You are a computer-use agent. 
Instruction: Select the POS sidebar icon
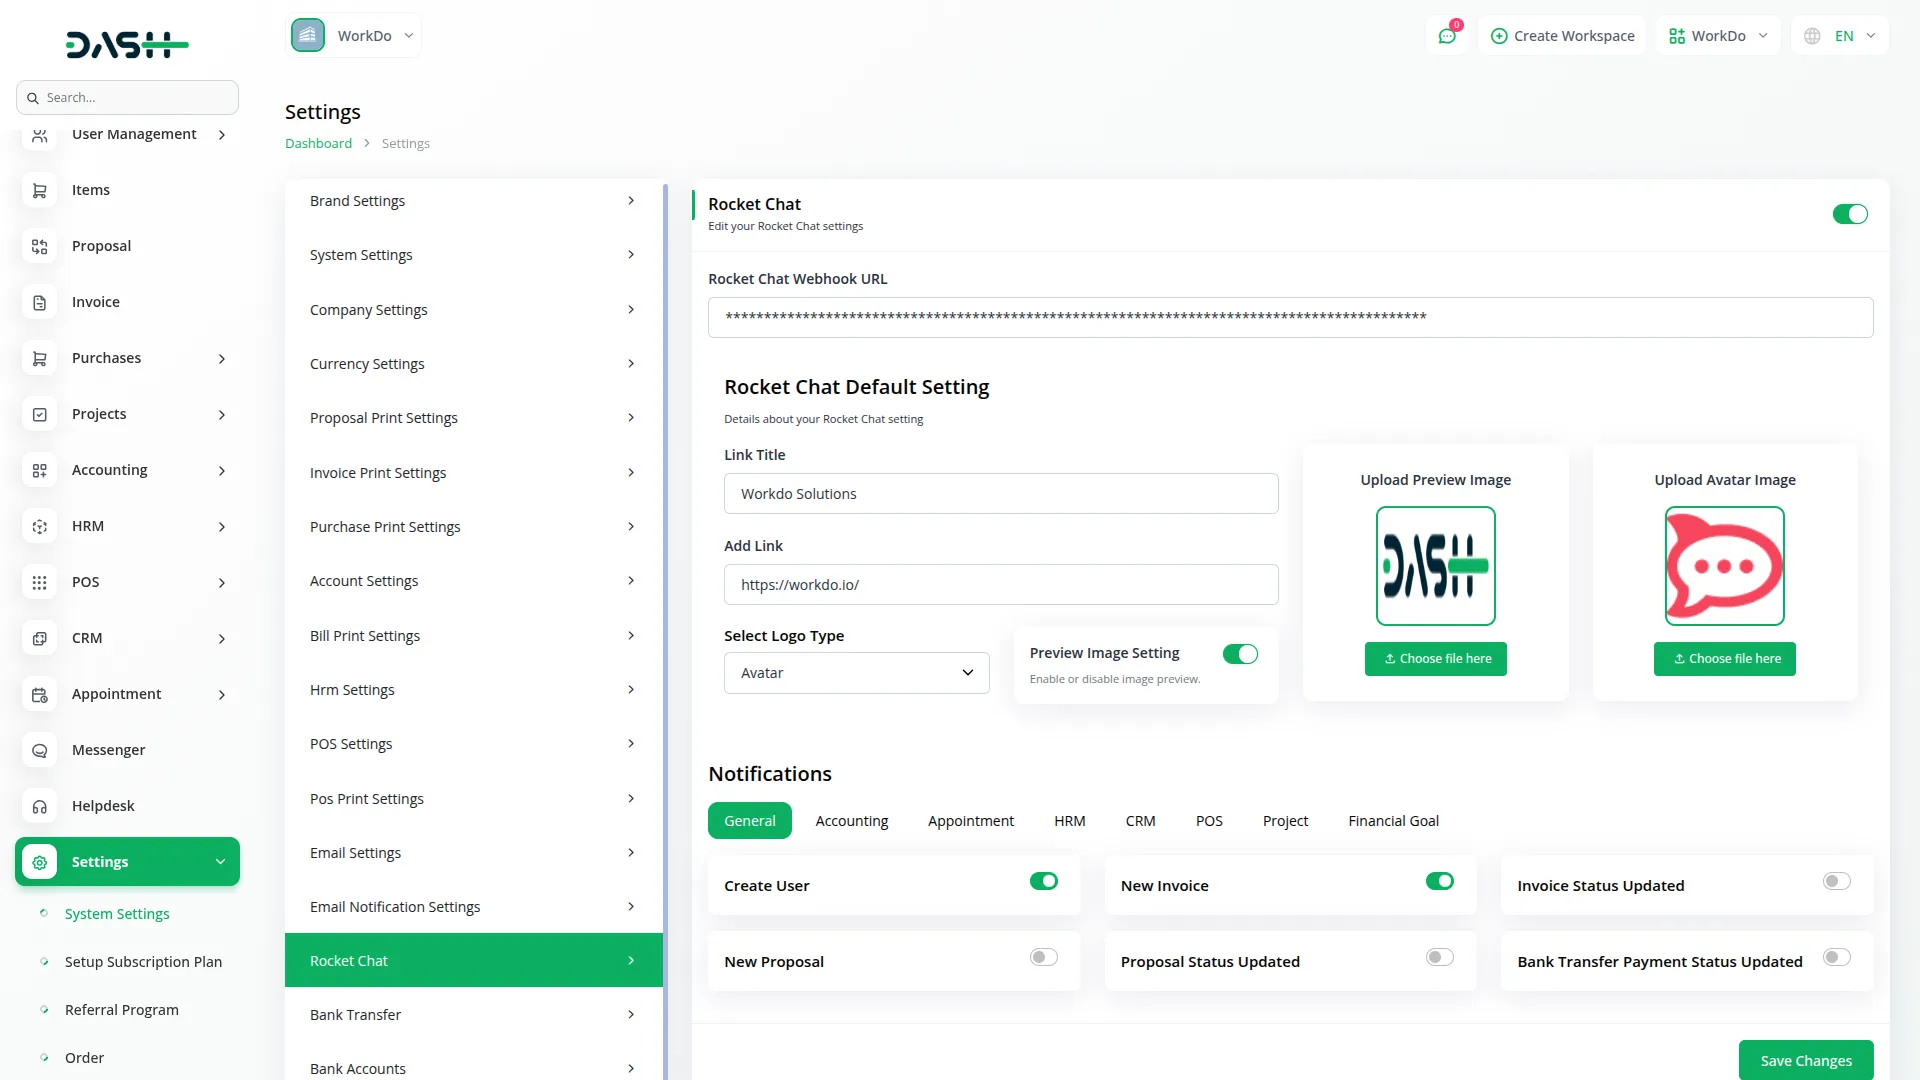[39, 582]
